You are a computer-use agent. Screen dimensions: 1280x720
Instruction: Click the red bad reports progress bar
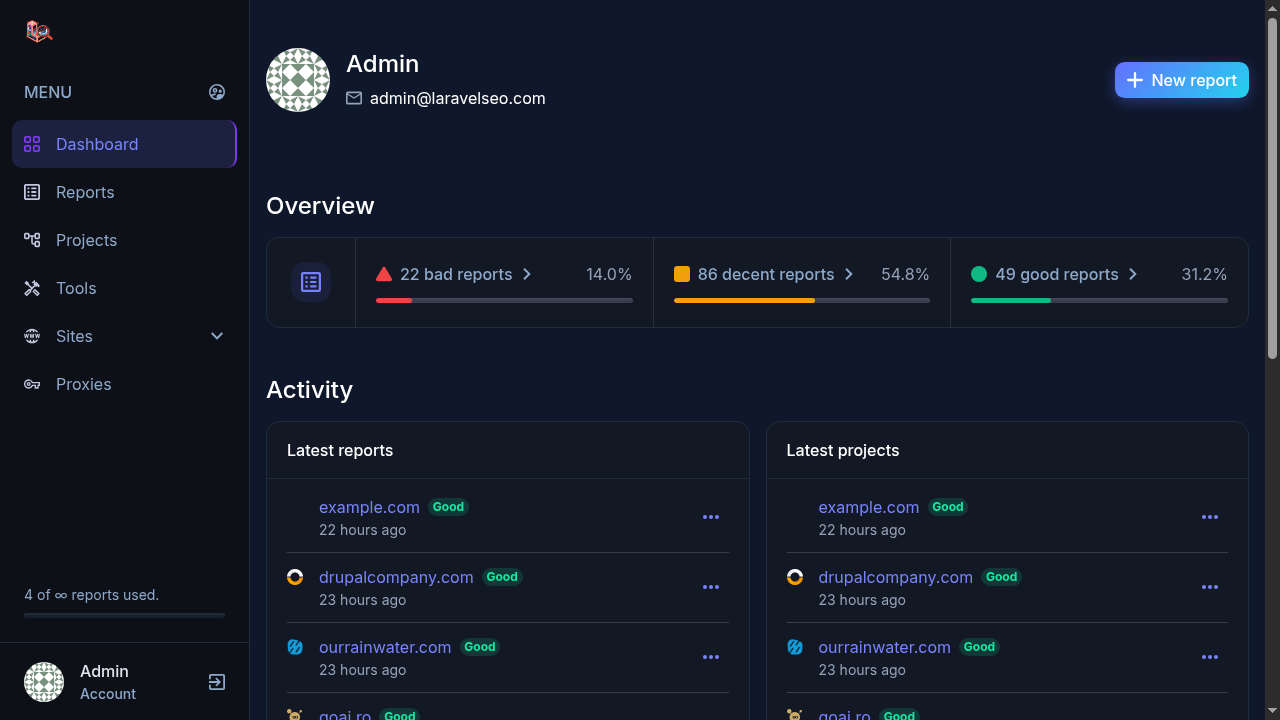tap(504, 300)
